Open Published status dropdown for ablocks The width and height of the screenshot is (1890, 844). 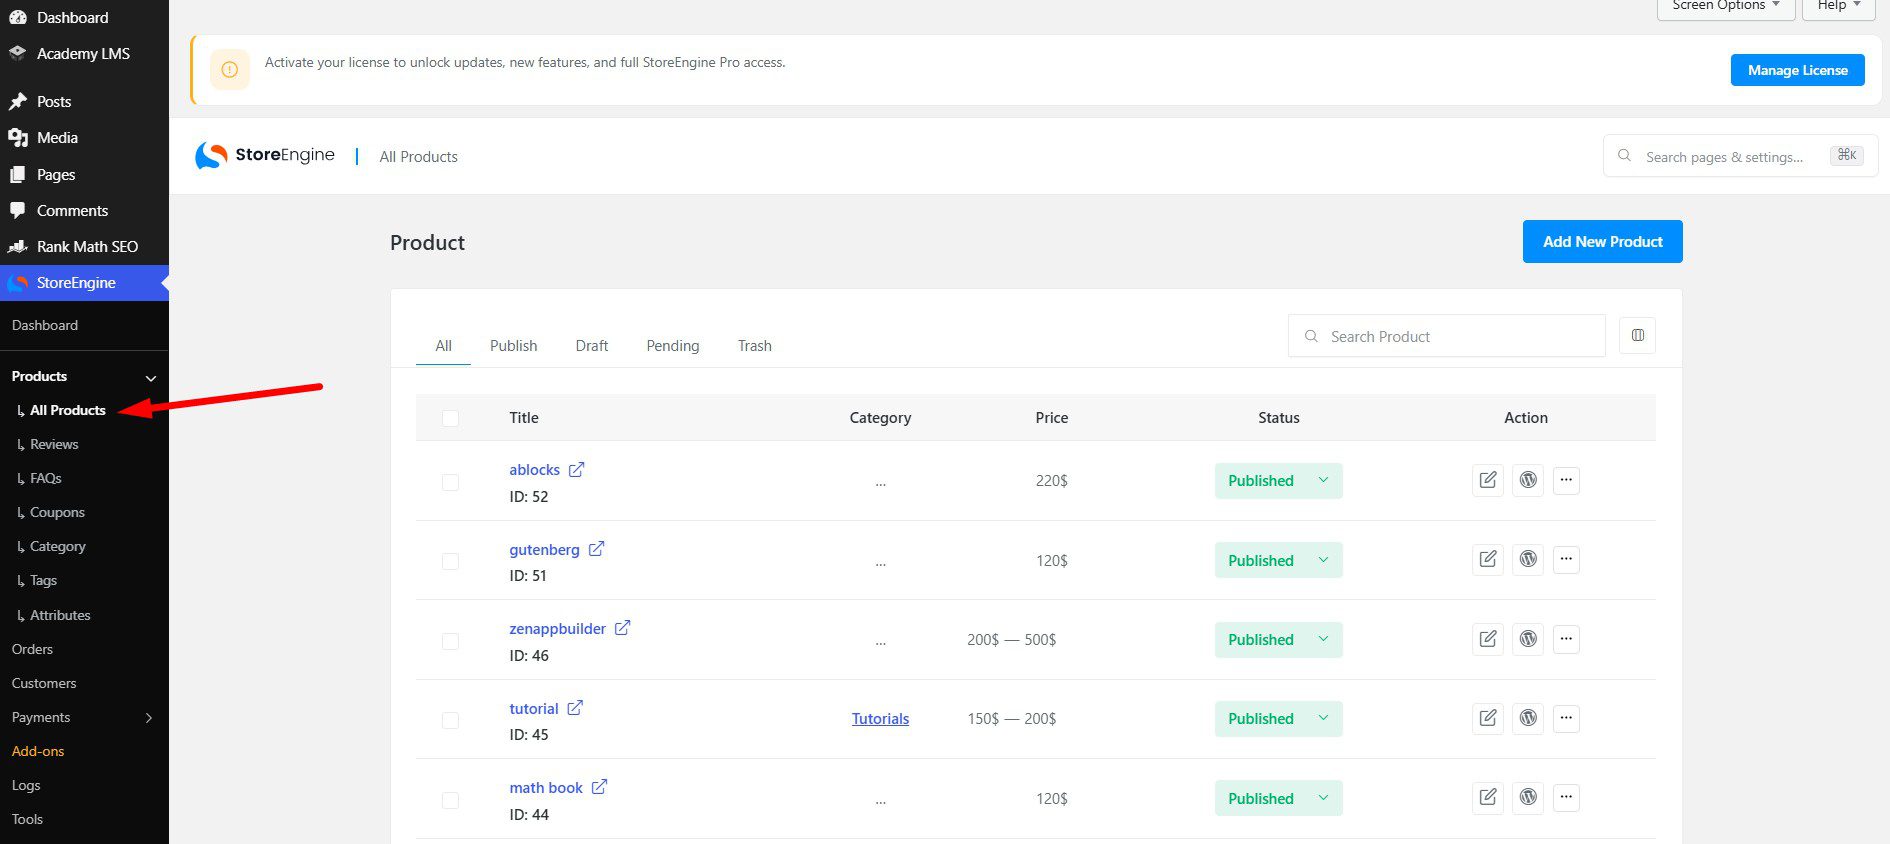tap(1278, 481)
